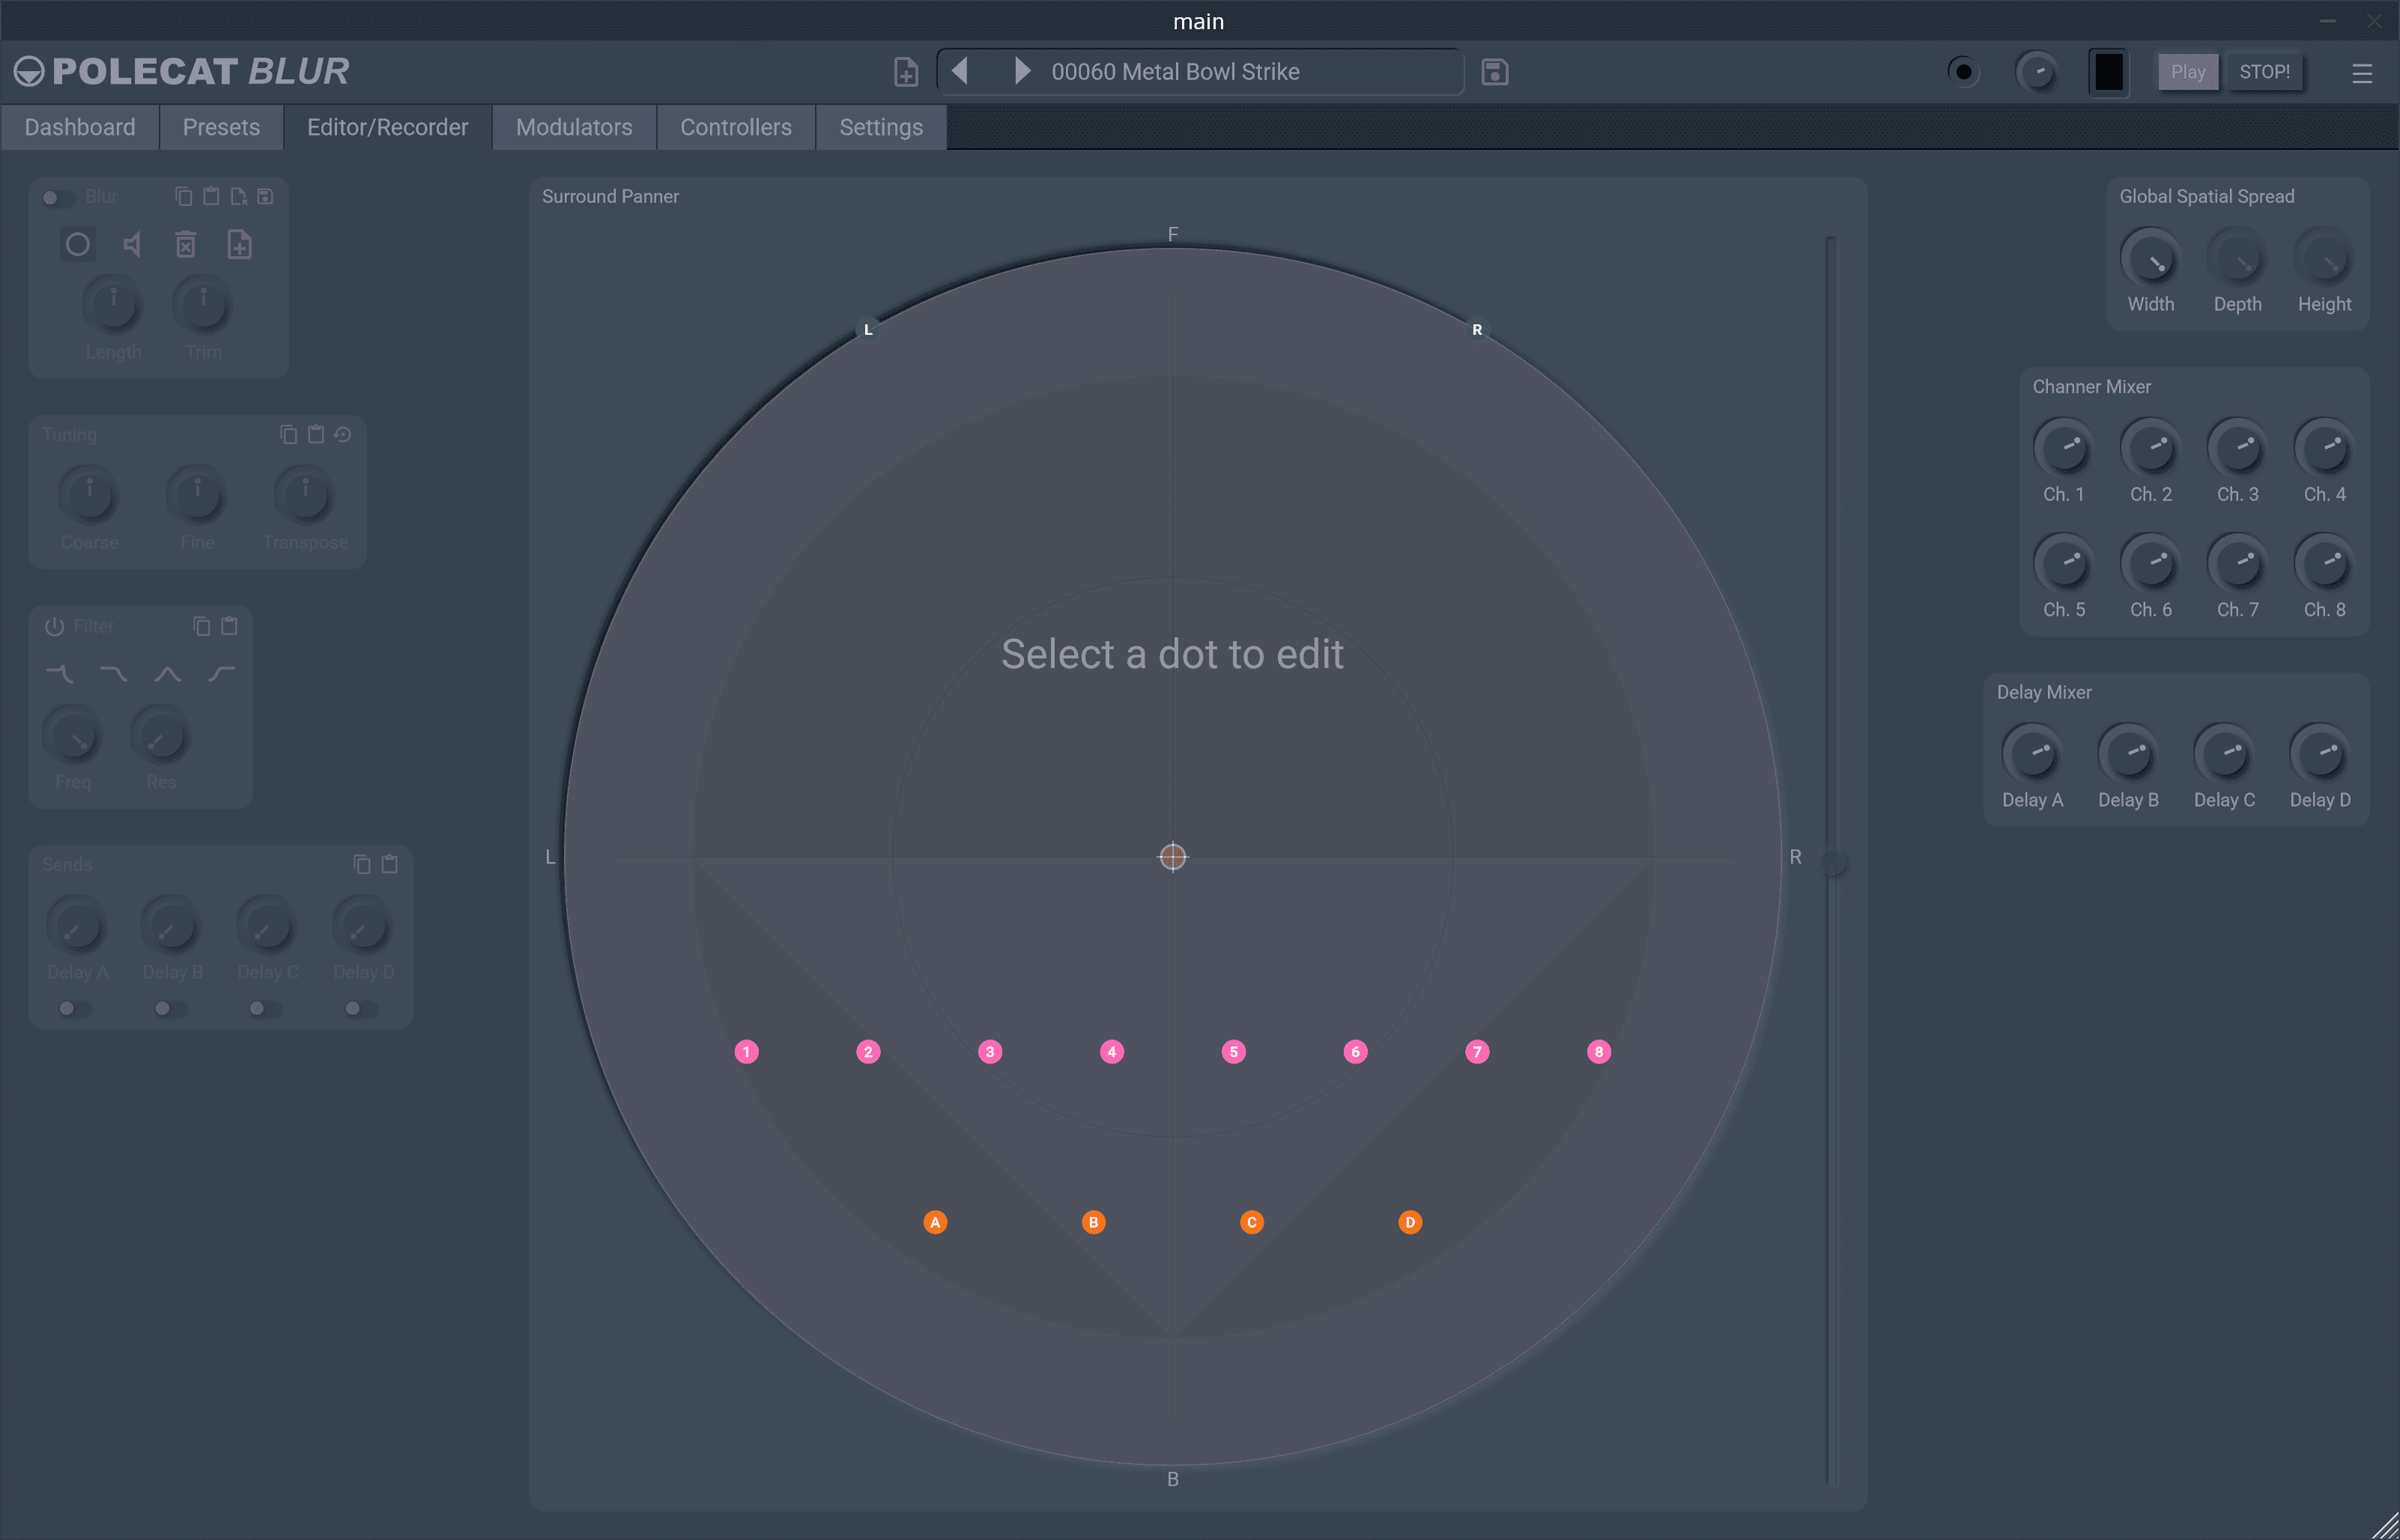This screenshot has height=1540, width=2400.
Task: Click the Blur delete trash icon
Action: point(186,244)
